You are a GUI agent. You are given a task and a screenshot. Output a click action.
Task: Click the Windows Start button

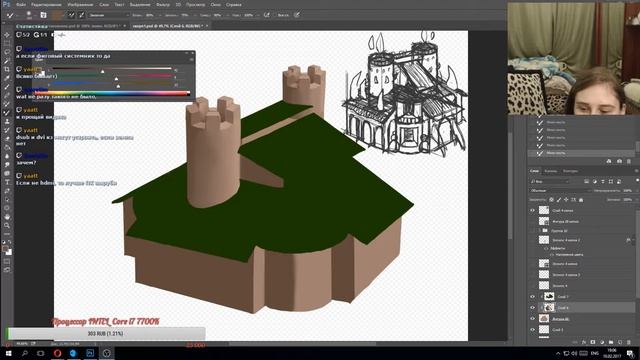[x=8, y=353]
